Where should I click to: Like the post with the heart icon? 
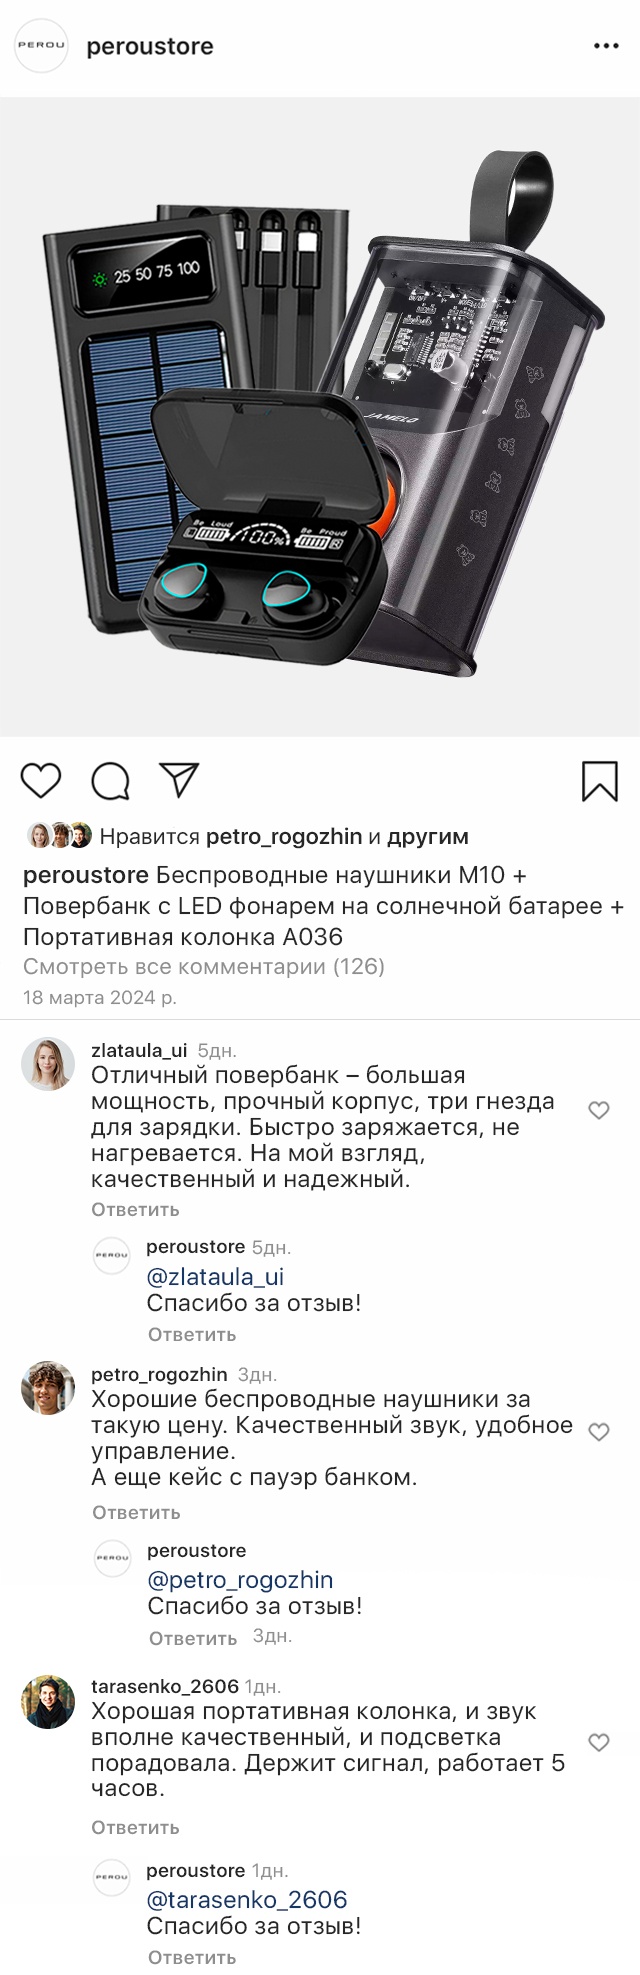click(x=41, y=780)
